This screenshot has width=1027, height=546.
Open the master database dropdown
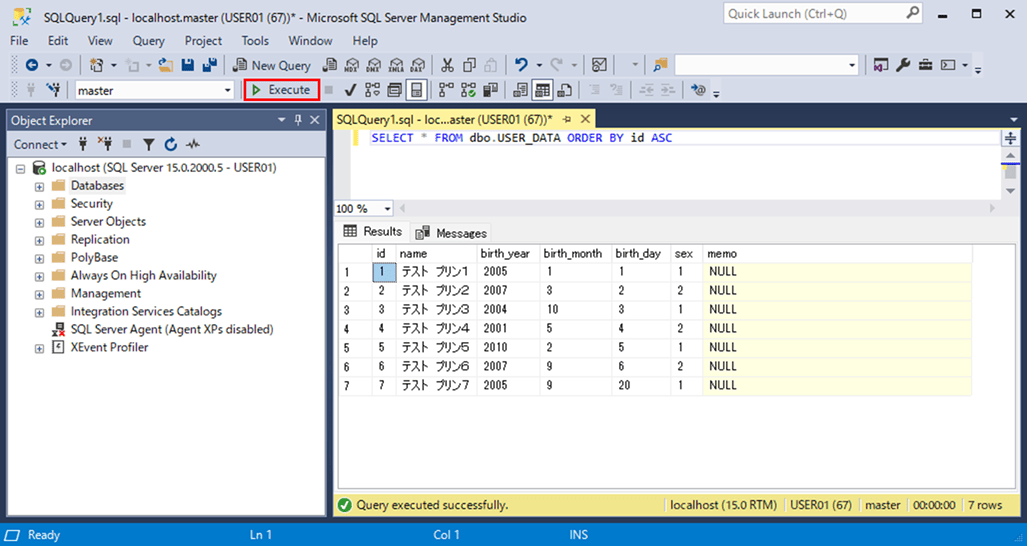[228, 90]
